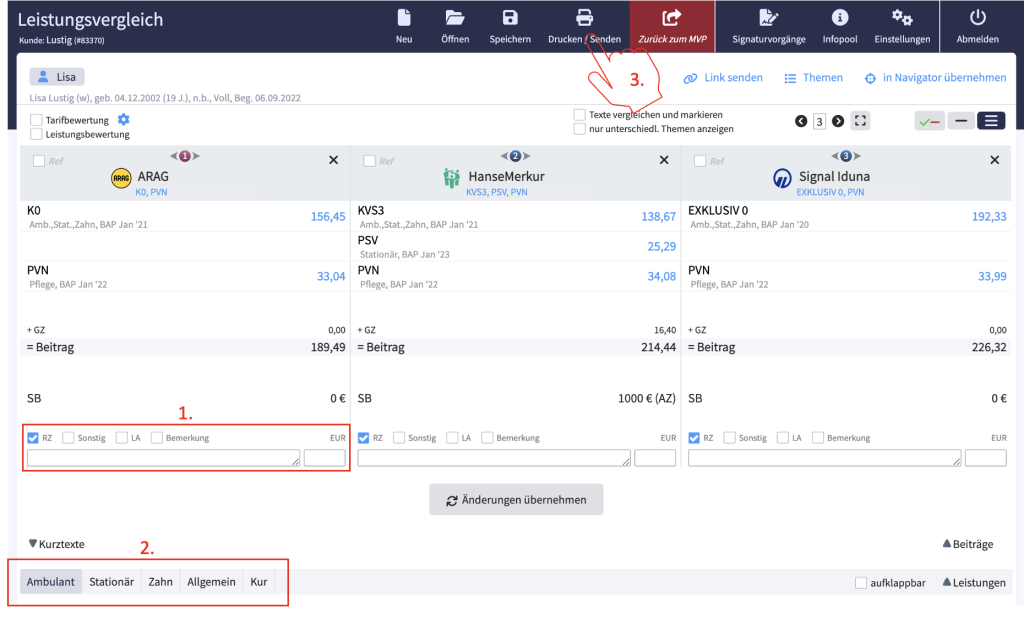Remove the Signal Iduna column

995,160
